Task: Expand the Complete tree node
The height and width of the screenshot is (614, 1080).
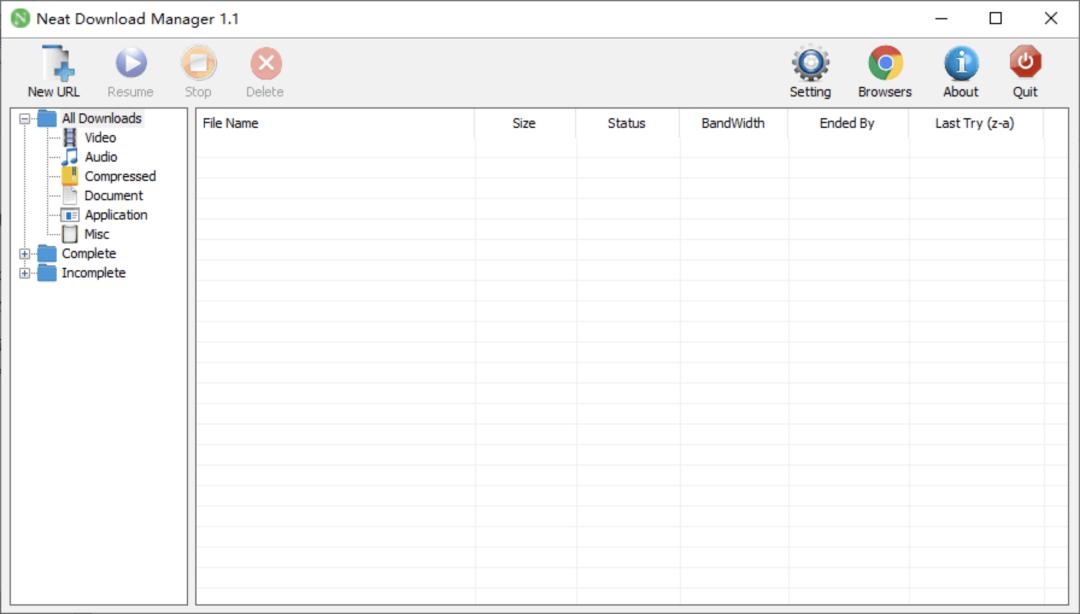Action: click(25, 254)
